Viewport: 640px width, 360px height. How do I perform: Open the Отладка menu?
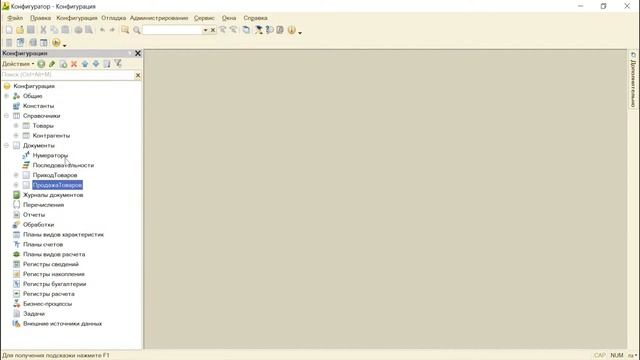click(x=113, y=18)
